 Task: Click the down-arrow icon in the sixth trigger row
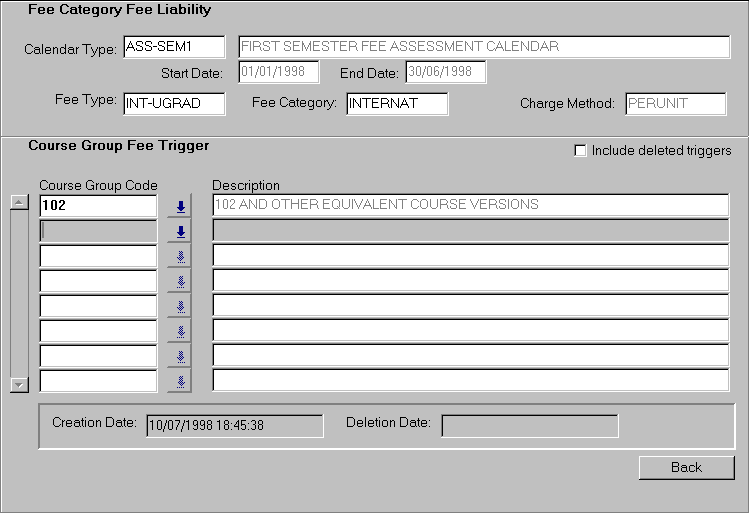pos(180,331)
